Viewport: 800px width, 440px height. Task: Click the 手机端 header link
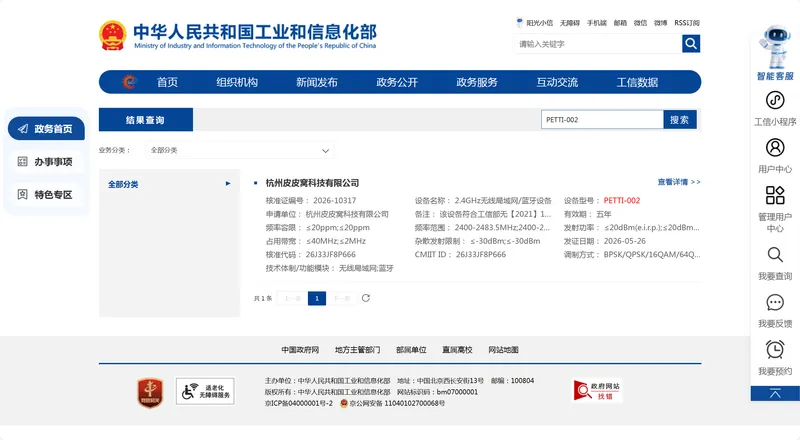pyautogui.click(x=596, y=23)
